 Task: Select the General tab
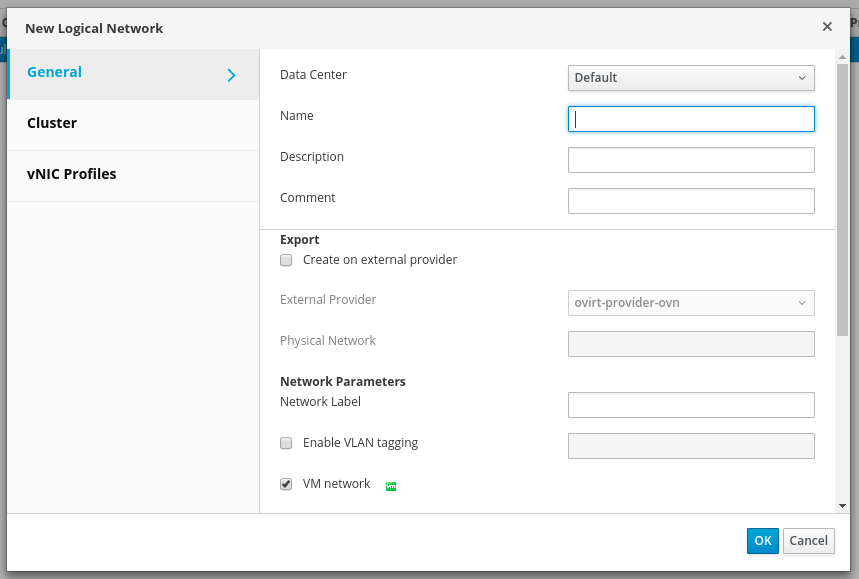pos(55,72)
